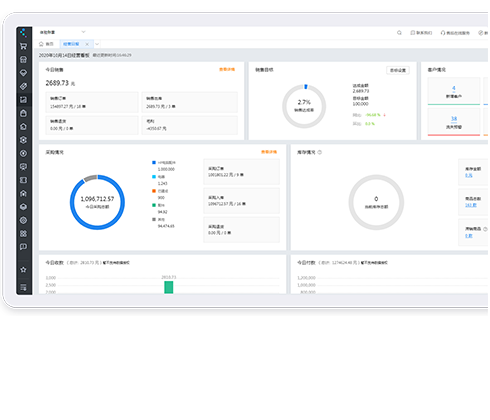
Task: Click inventory amount link 0 元
Action: tap(469, 175)
